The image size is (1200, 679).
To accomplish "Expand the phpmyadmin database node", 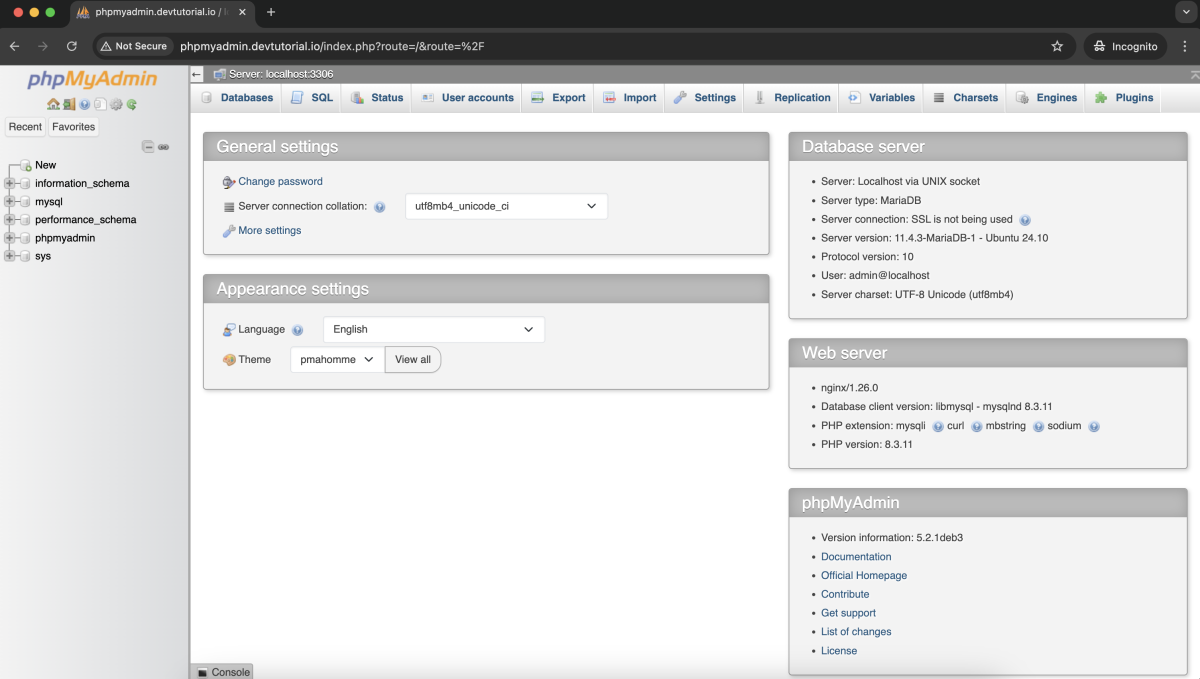I will (x=10, y=238).
